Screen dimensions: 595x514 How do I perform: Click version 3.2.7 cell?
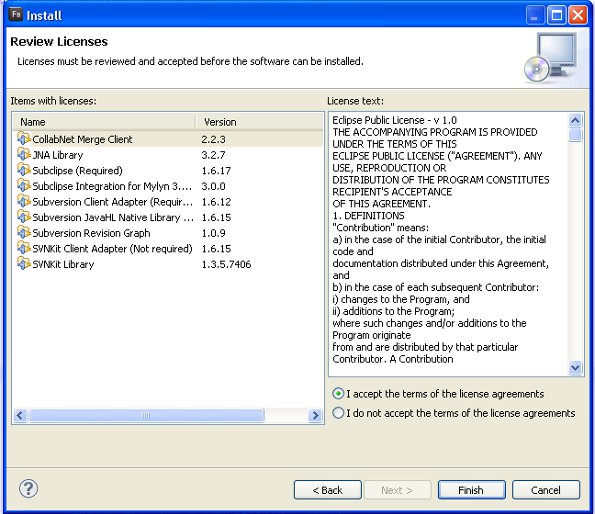[213, 155]
